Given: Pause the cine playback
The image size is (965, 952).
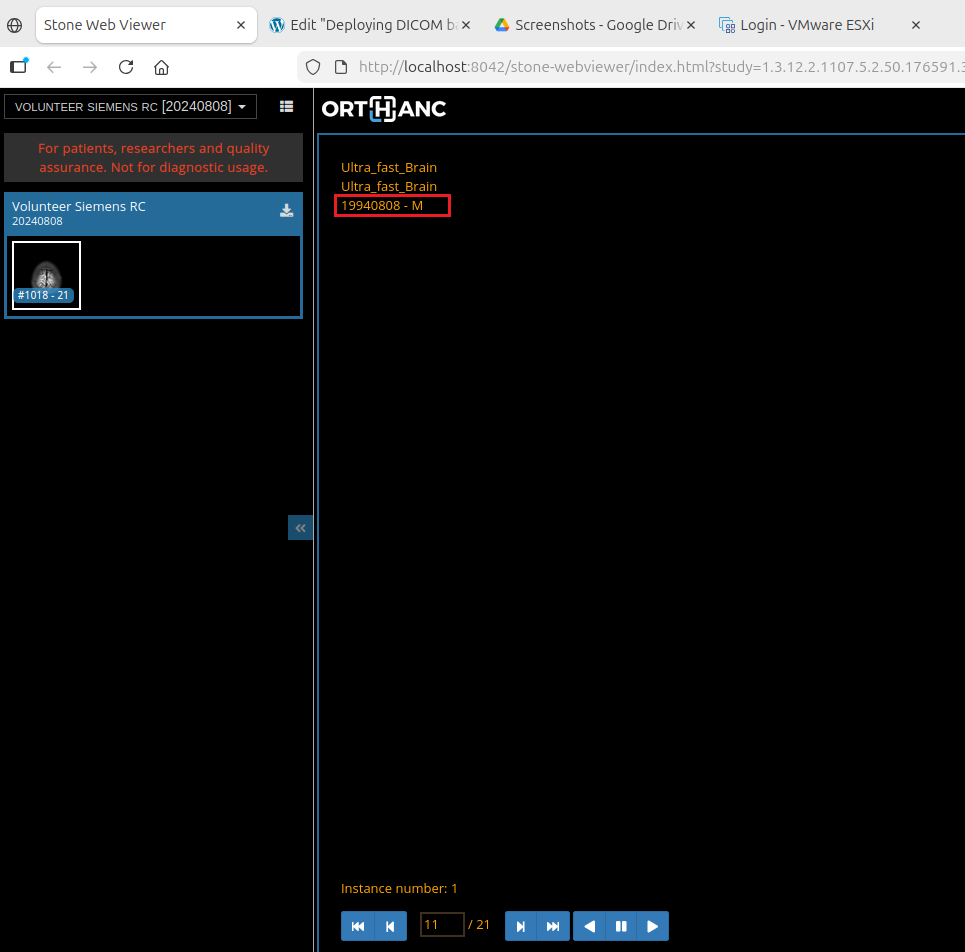Looking at the screenshot, I should (x=621, y=926).
